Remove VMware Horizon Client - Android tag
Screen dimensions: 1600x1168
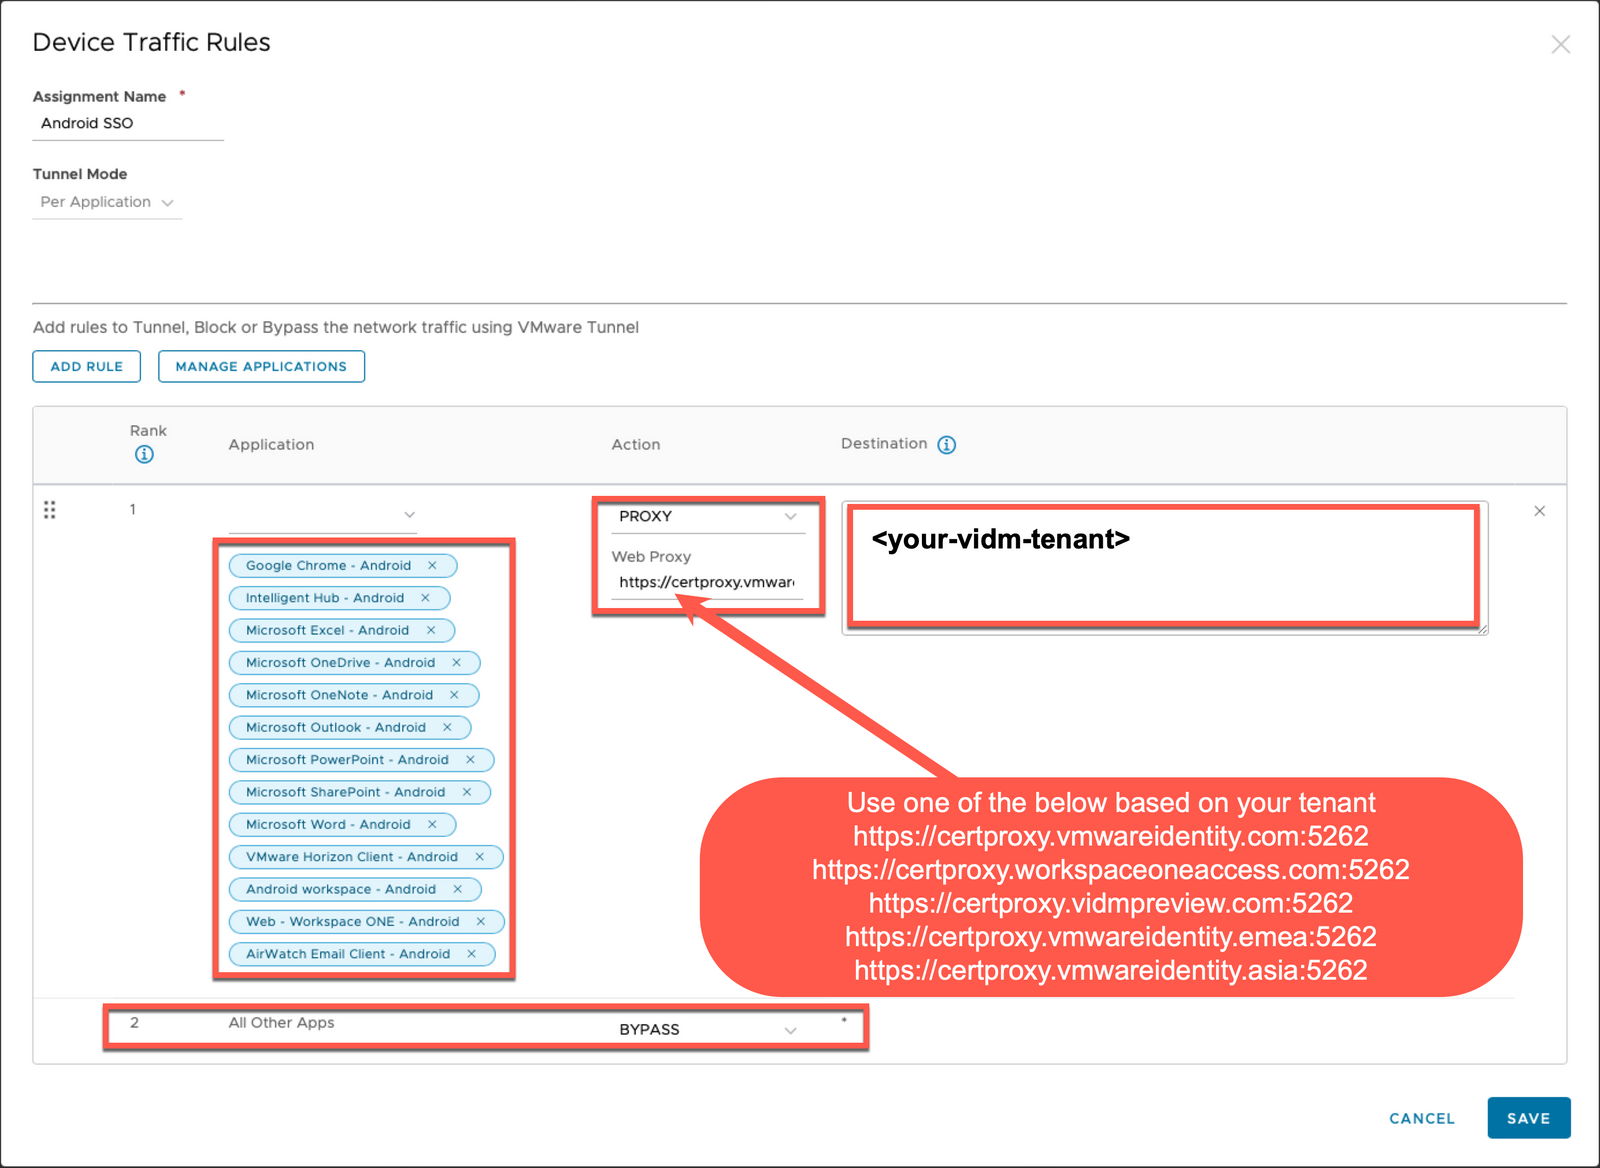tap(479, 857)
